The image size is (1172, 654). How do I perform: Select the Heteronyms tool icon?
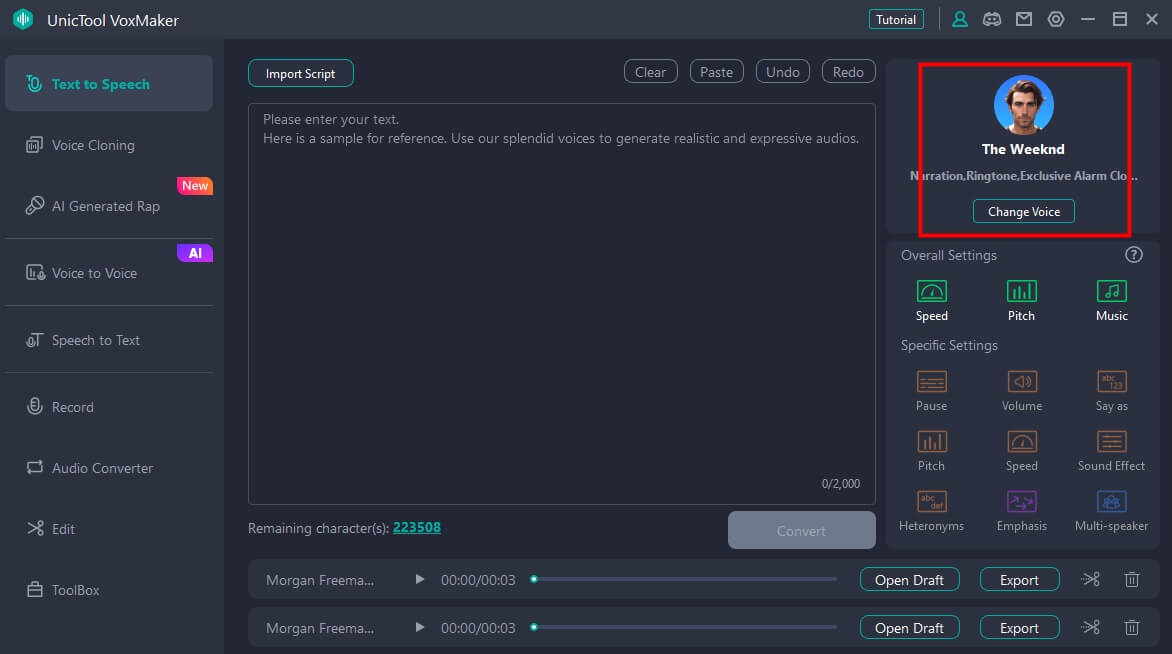tap(931, 502)
